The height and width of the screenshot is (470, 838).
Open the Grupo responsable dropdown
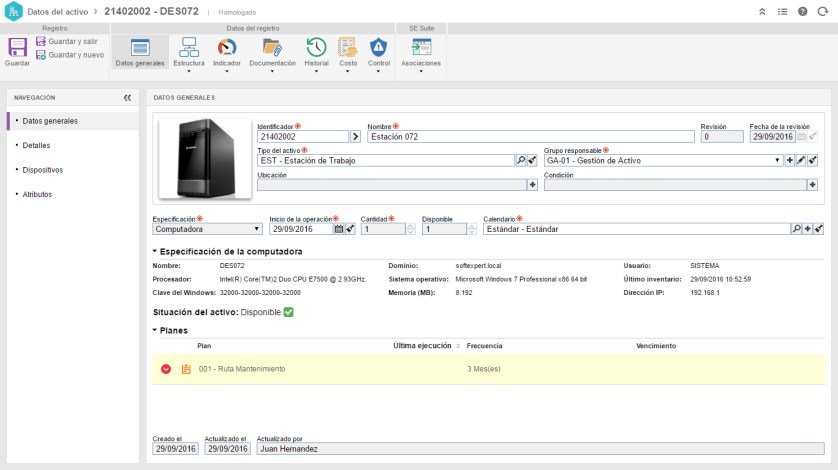(663, 160)
